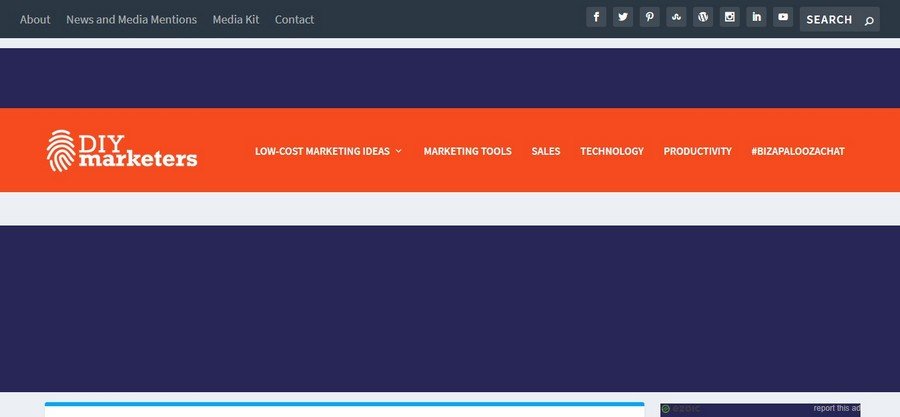Open the StumbleUpon social icon
This screenshot has height=417, width=900.
point(676,17)
